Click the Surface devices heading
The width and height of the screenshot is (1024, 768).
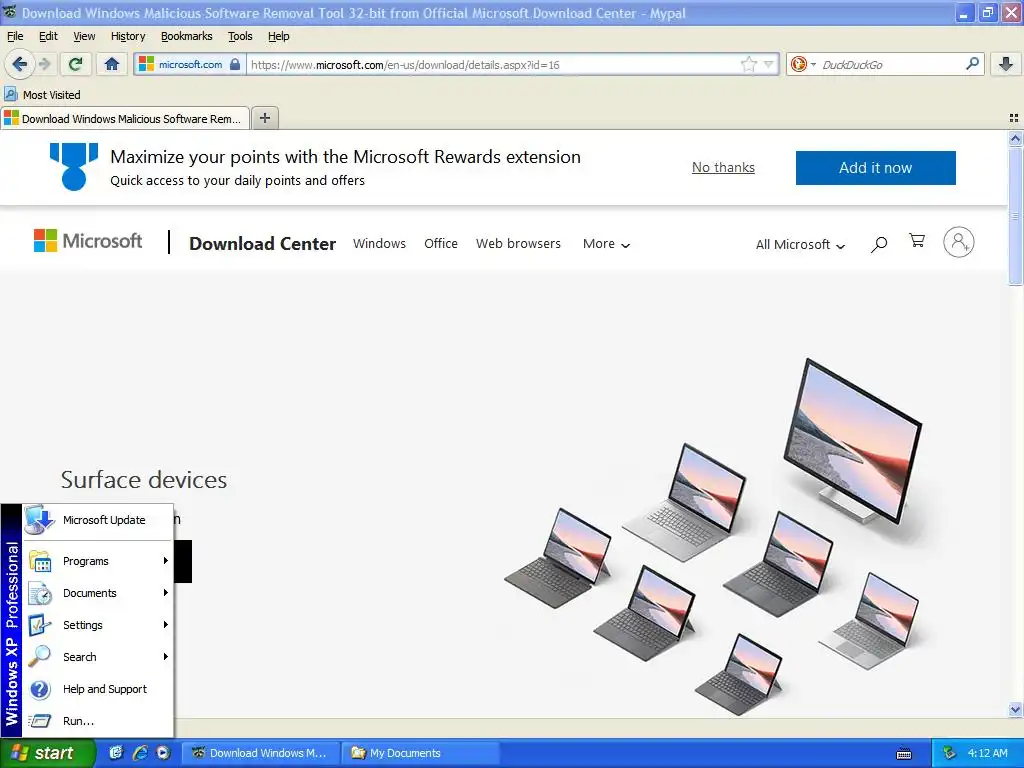click(x=144, y=480)
